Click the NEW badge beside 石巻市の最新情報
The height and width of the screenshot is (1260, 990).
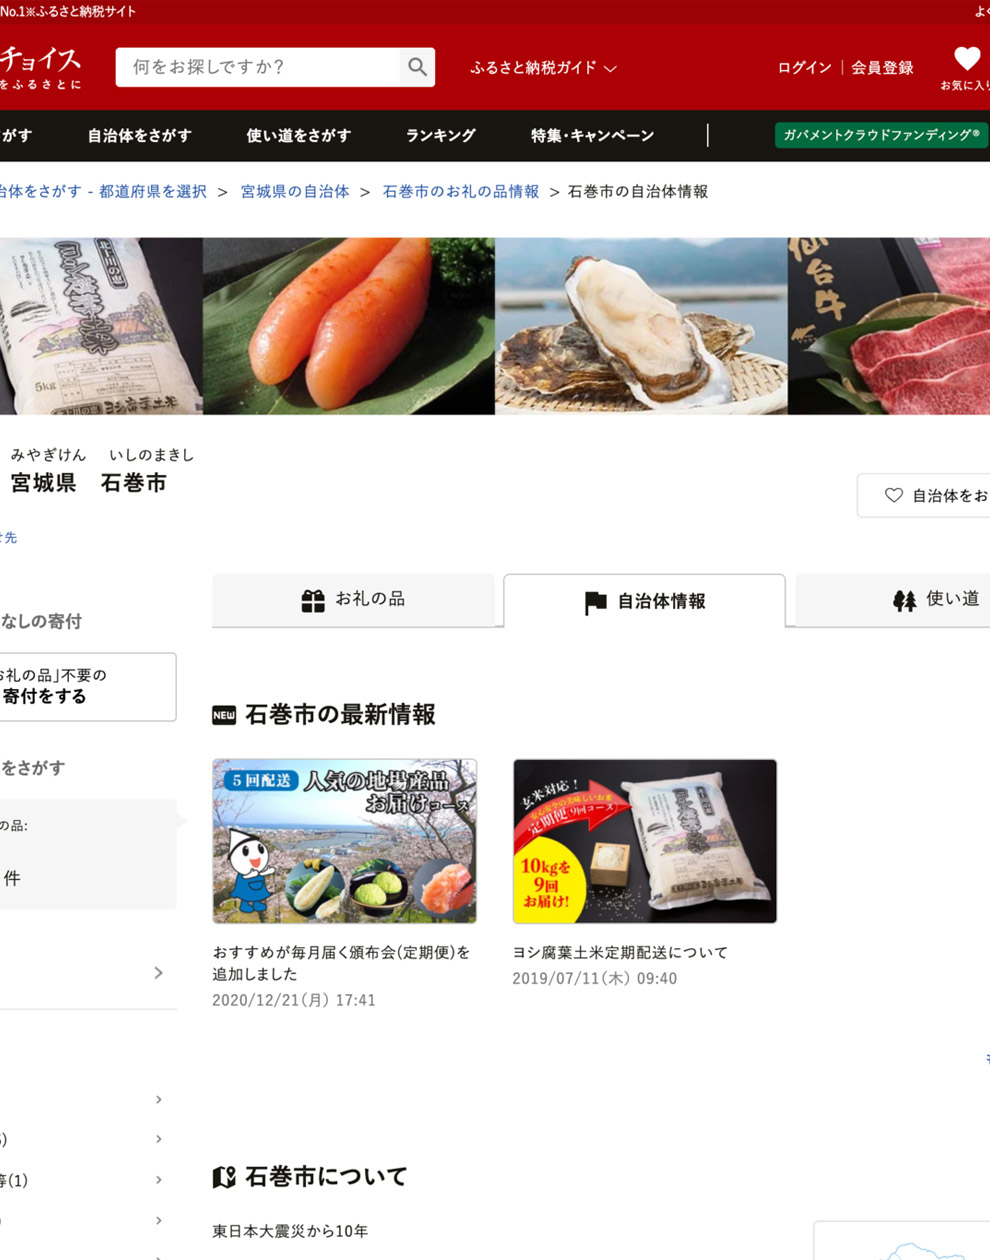point(224,715)
